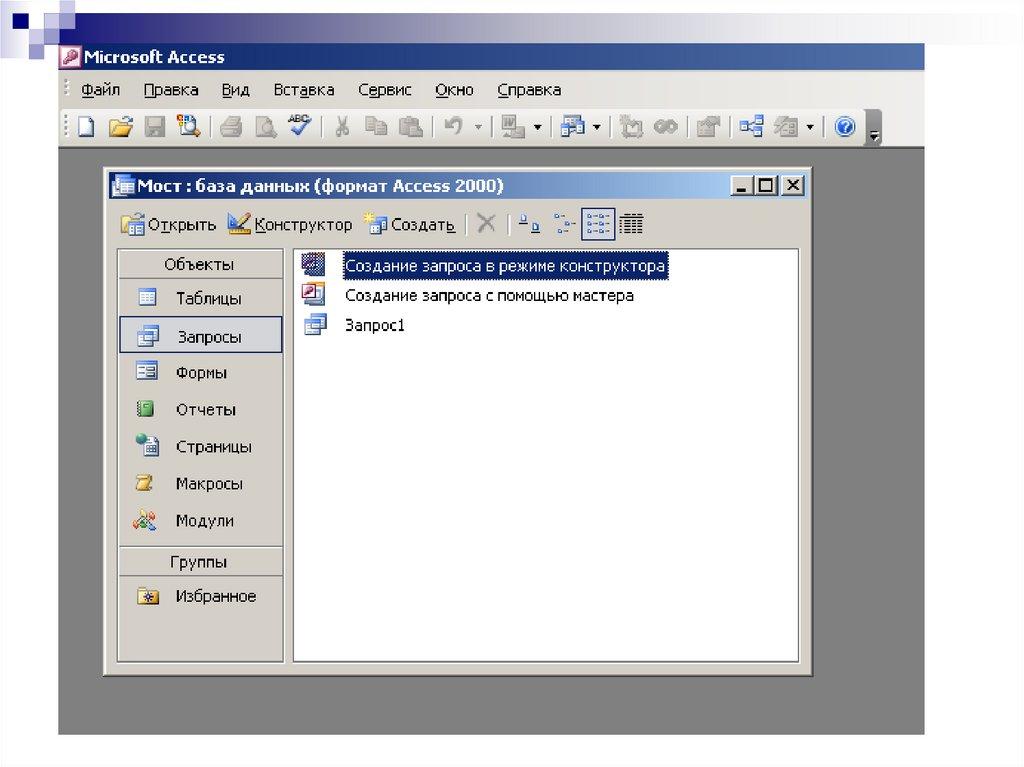
Task: Click the Конструктор button
Action: [290, 225]
